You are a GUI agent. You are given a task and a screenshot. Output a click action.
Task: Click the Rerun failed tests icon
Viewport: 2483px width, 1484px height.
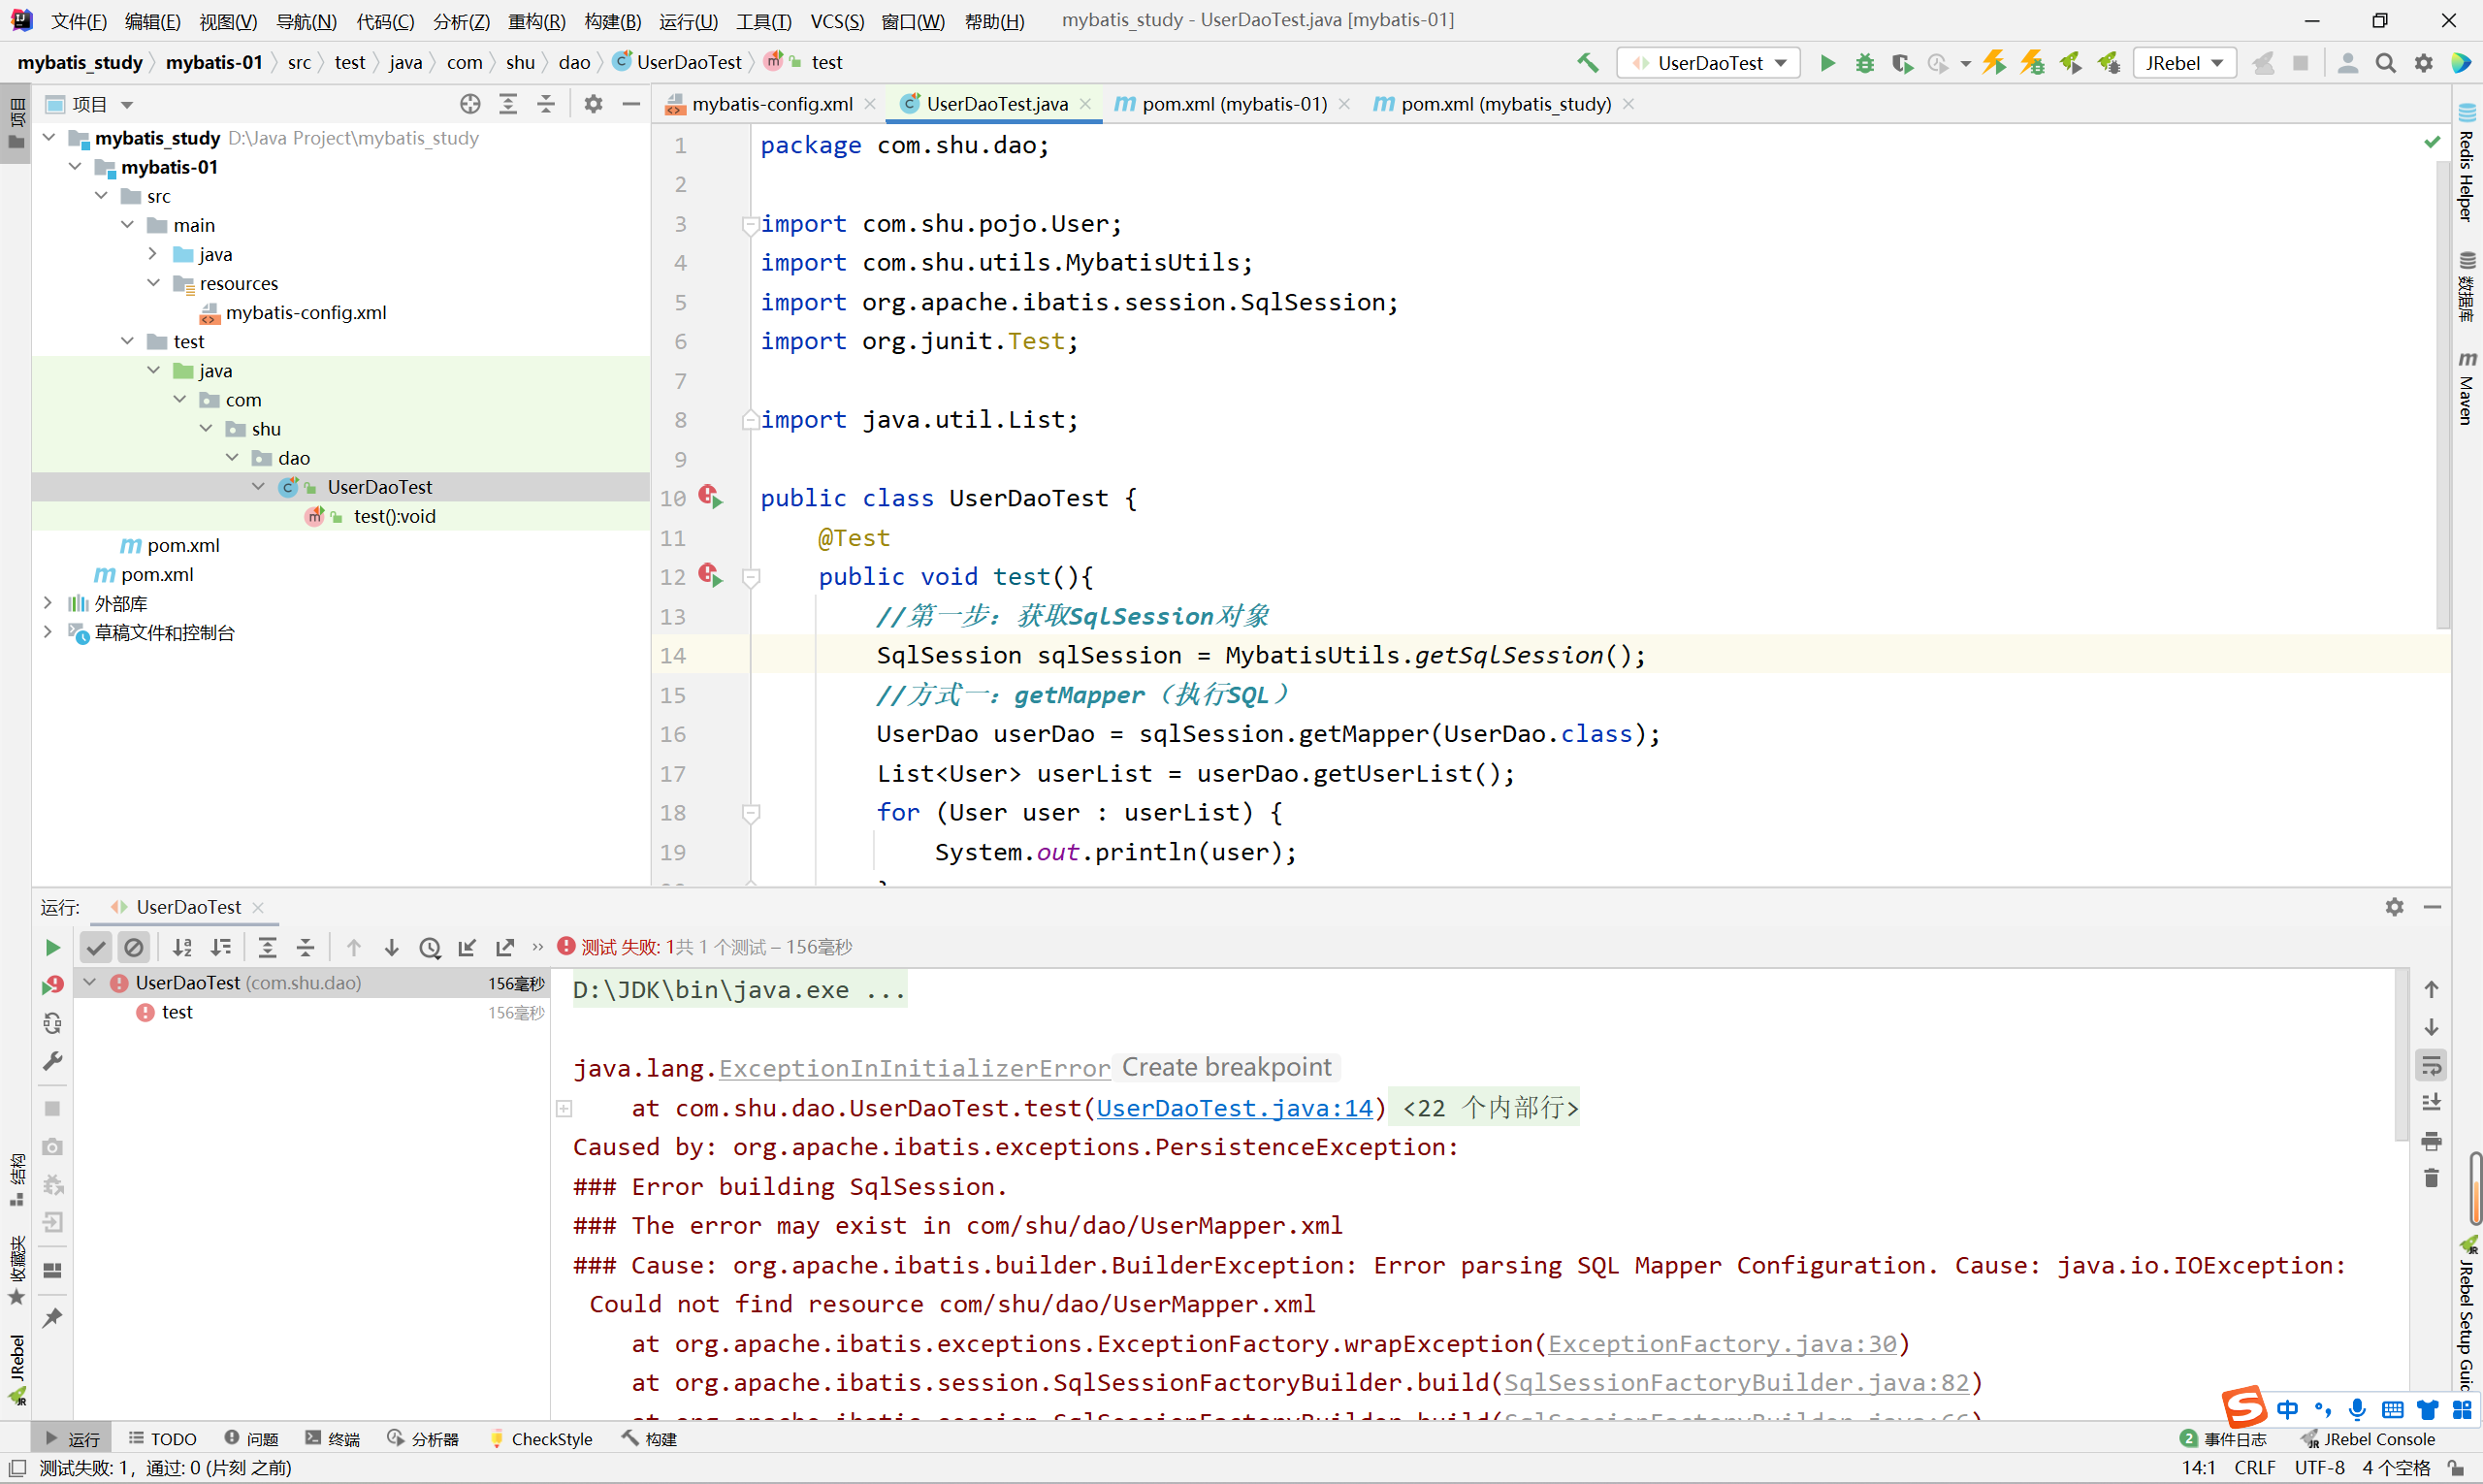52,985
